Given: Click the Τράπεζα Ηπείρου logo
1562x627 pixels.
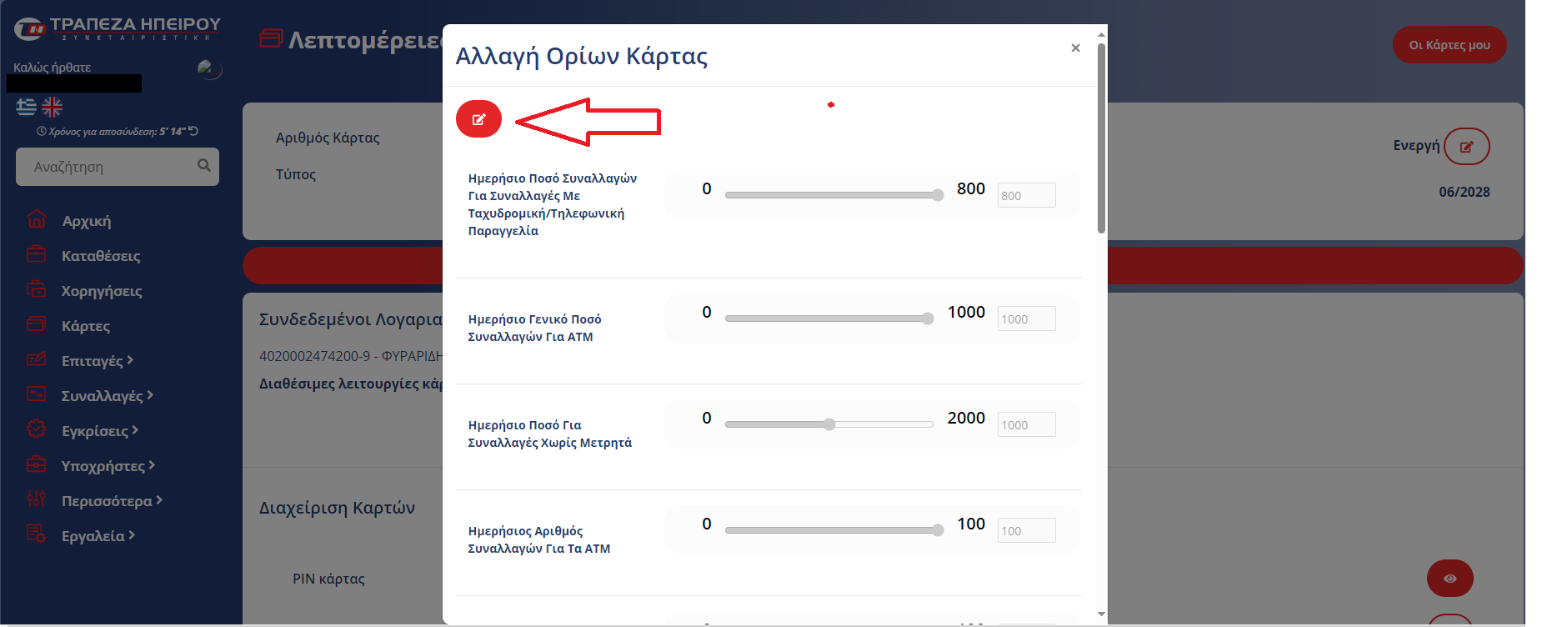Looking at the screenshot, I should pos(118,28).
